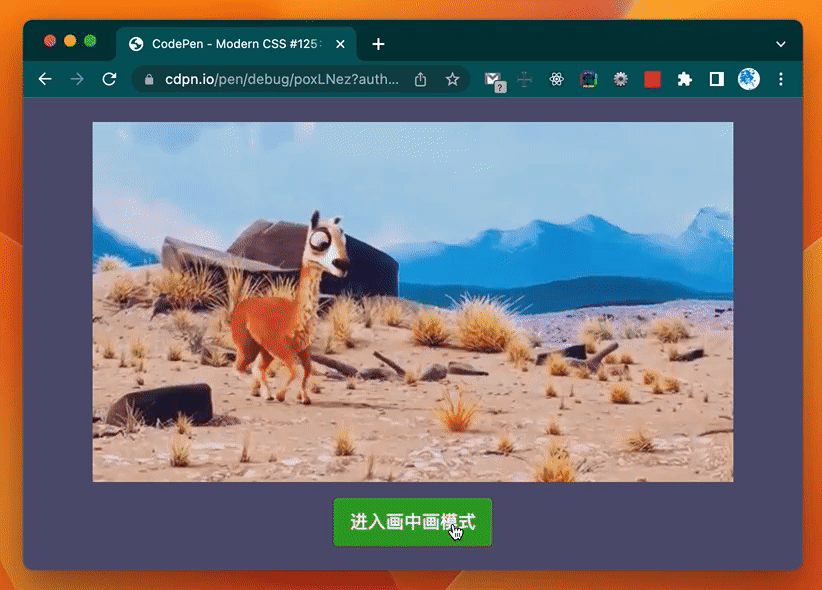Open the colorful monitor extension icon
The width and height of the screenshot is (822, 590).
[x=589, y=79]
